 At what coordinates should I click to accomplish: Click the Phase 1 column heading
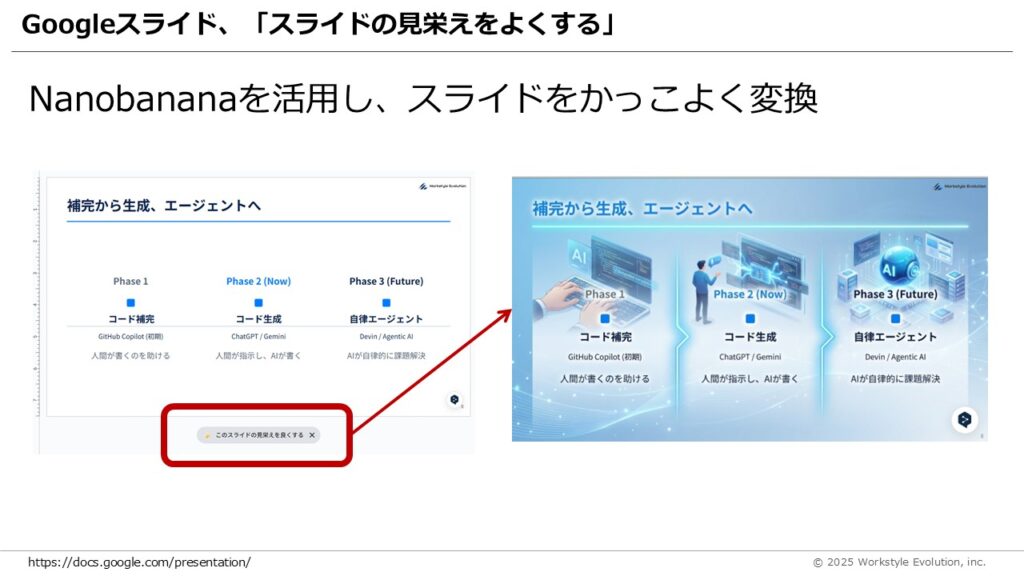tap(130, 279)
